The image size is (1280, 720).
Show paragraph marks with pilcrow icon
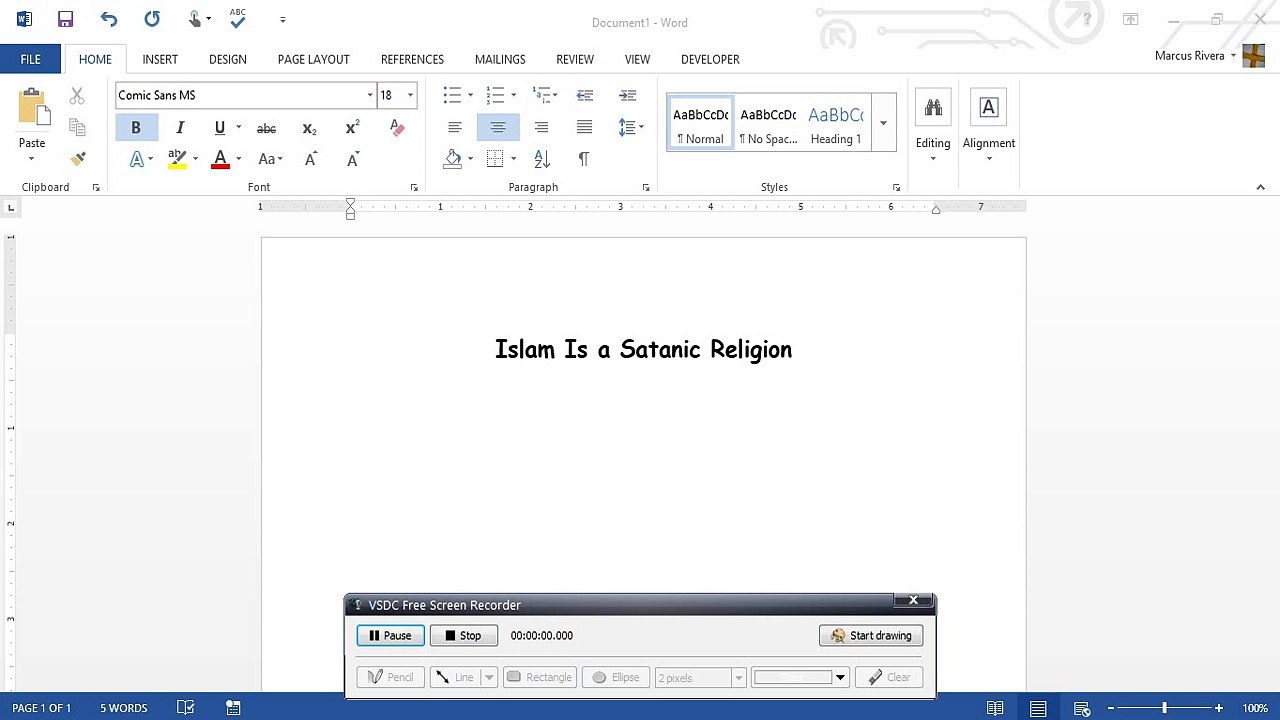584,159
